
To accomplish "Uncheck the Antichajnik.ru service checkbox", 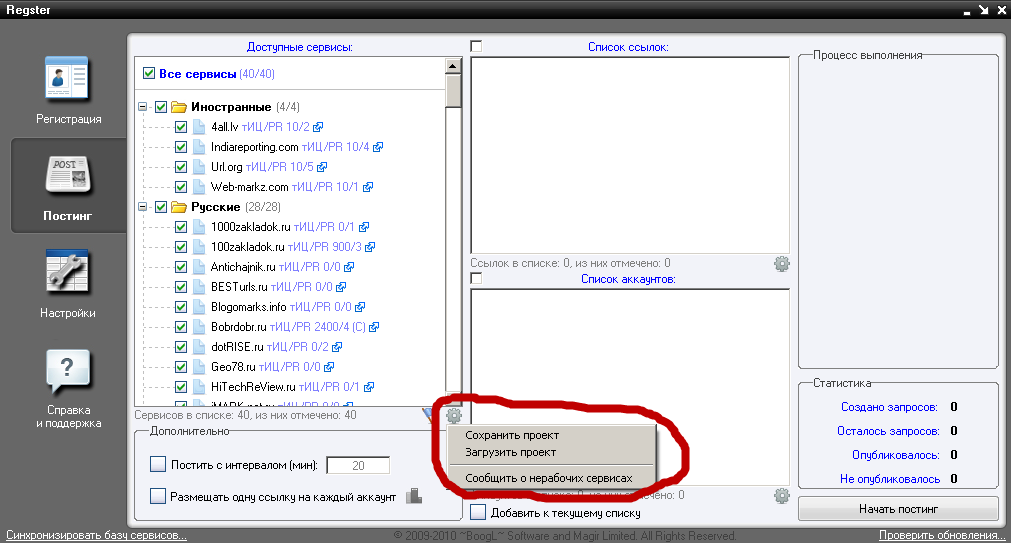I will 181,267.
